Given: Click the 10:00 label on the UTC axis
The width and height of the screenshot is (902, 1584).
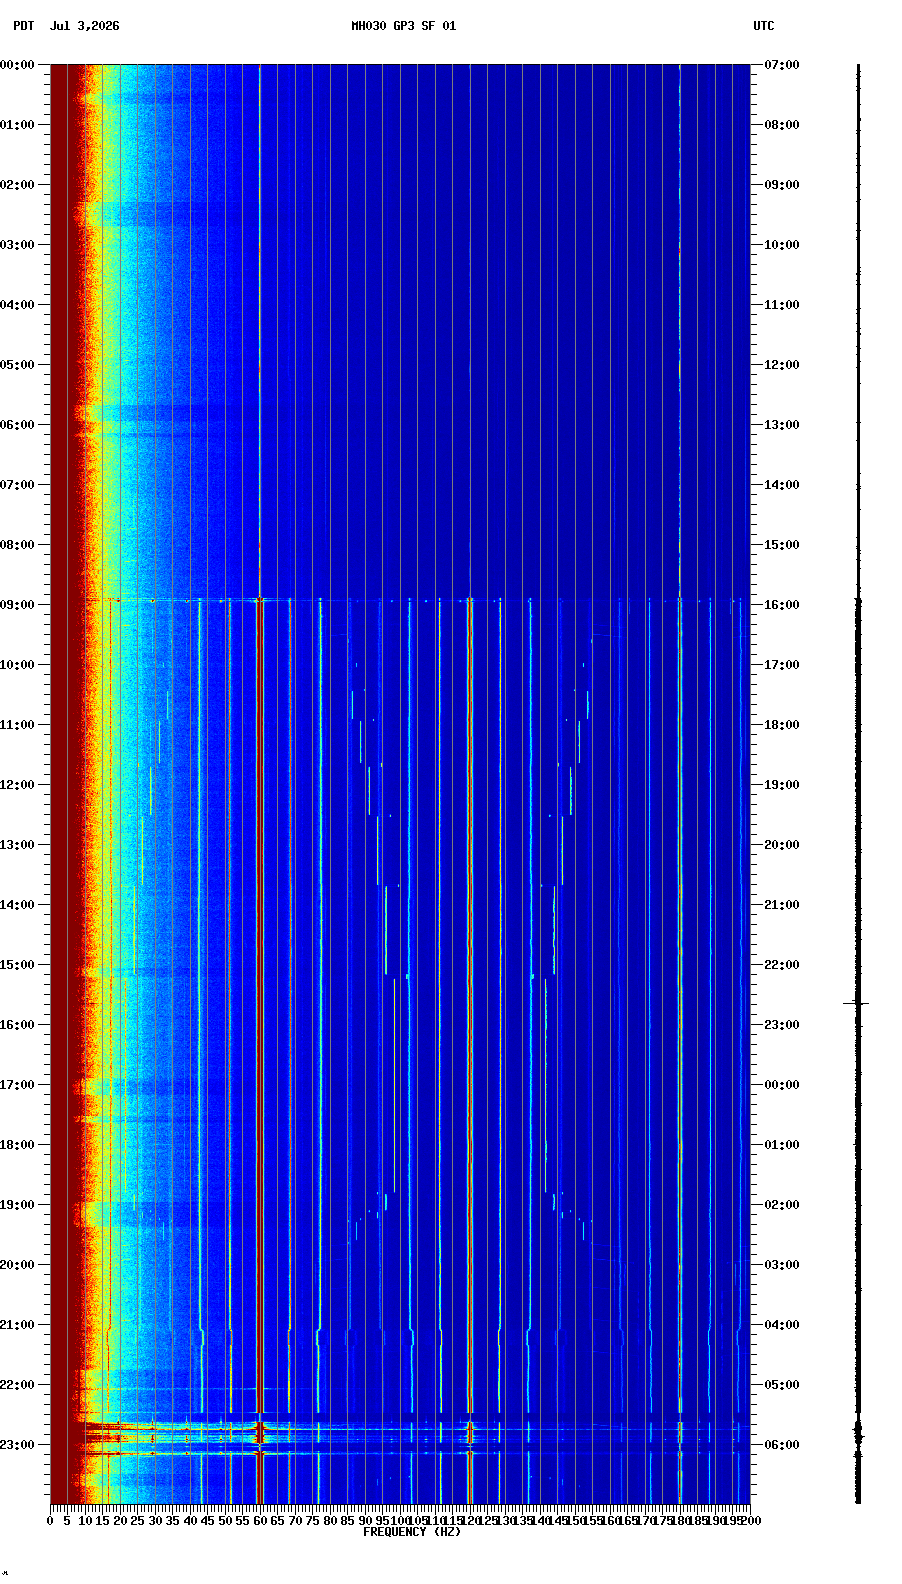Looking at the screenshot, I should pyautogui.click(x=782, y=245).
